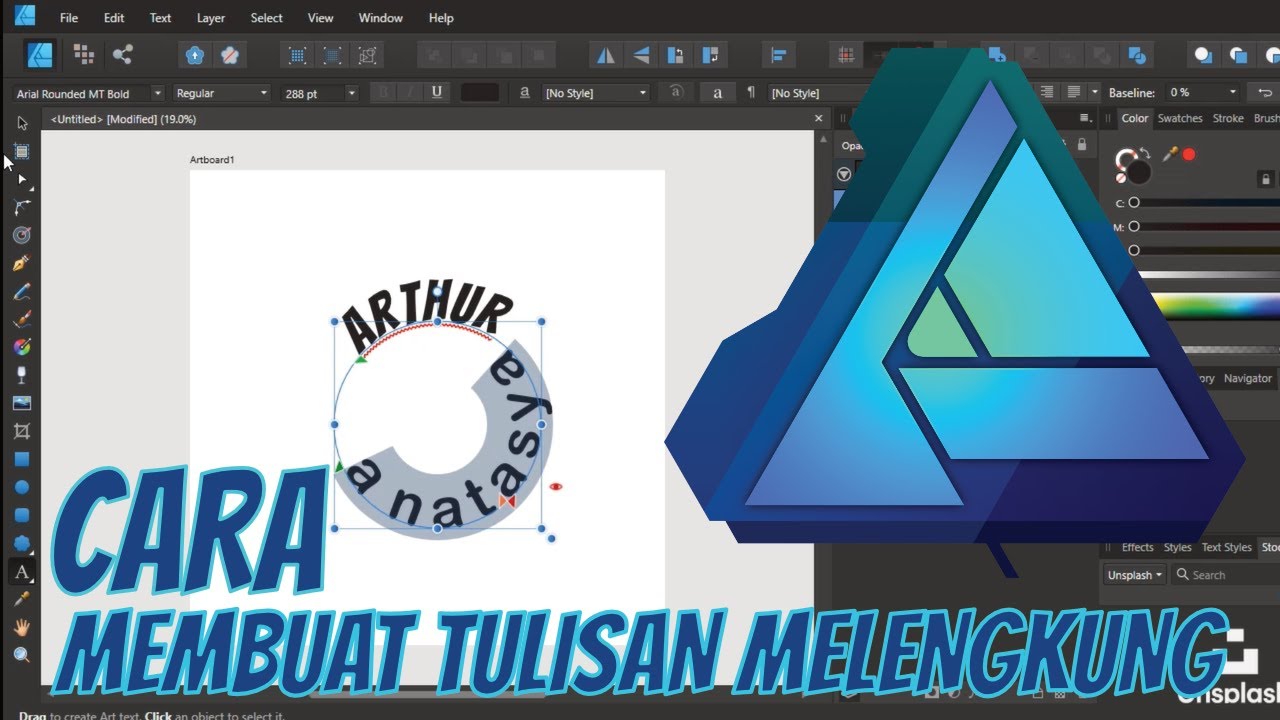Expand the text alignment options arrow
This screenshot has width=1280, height=720.
pos(1095,92)
